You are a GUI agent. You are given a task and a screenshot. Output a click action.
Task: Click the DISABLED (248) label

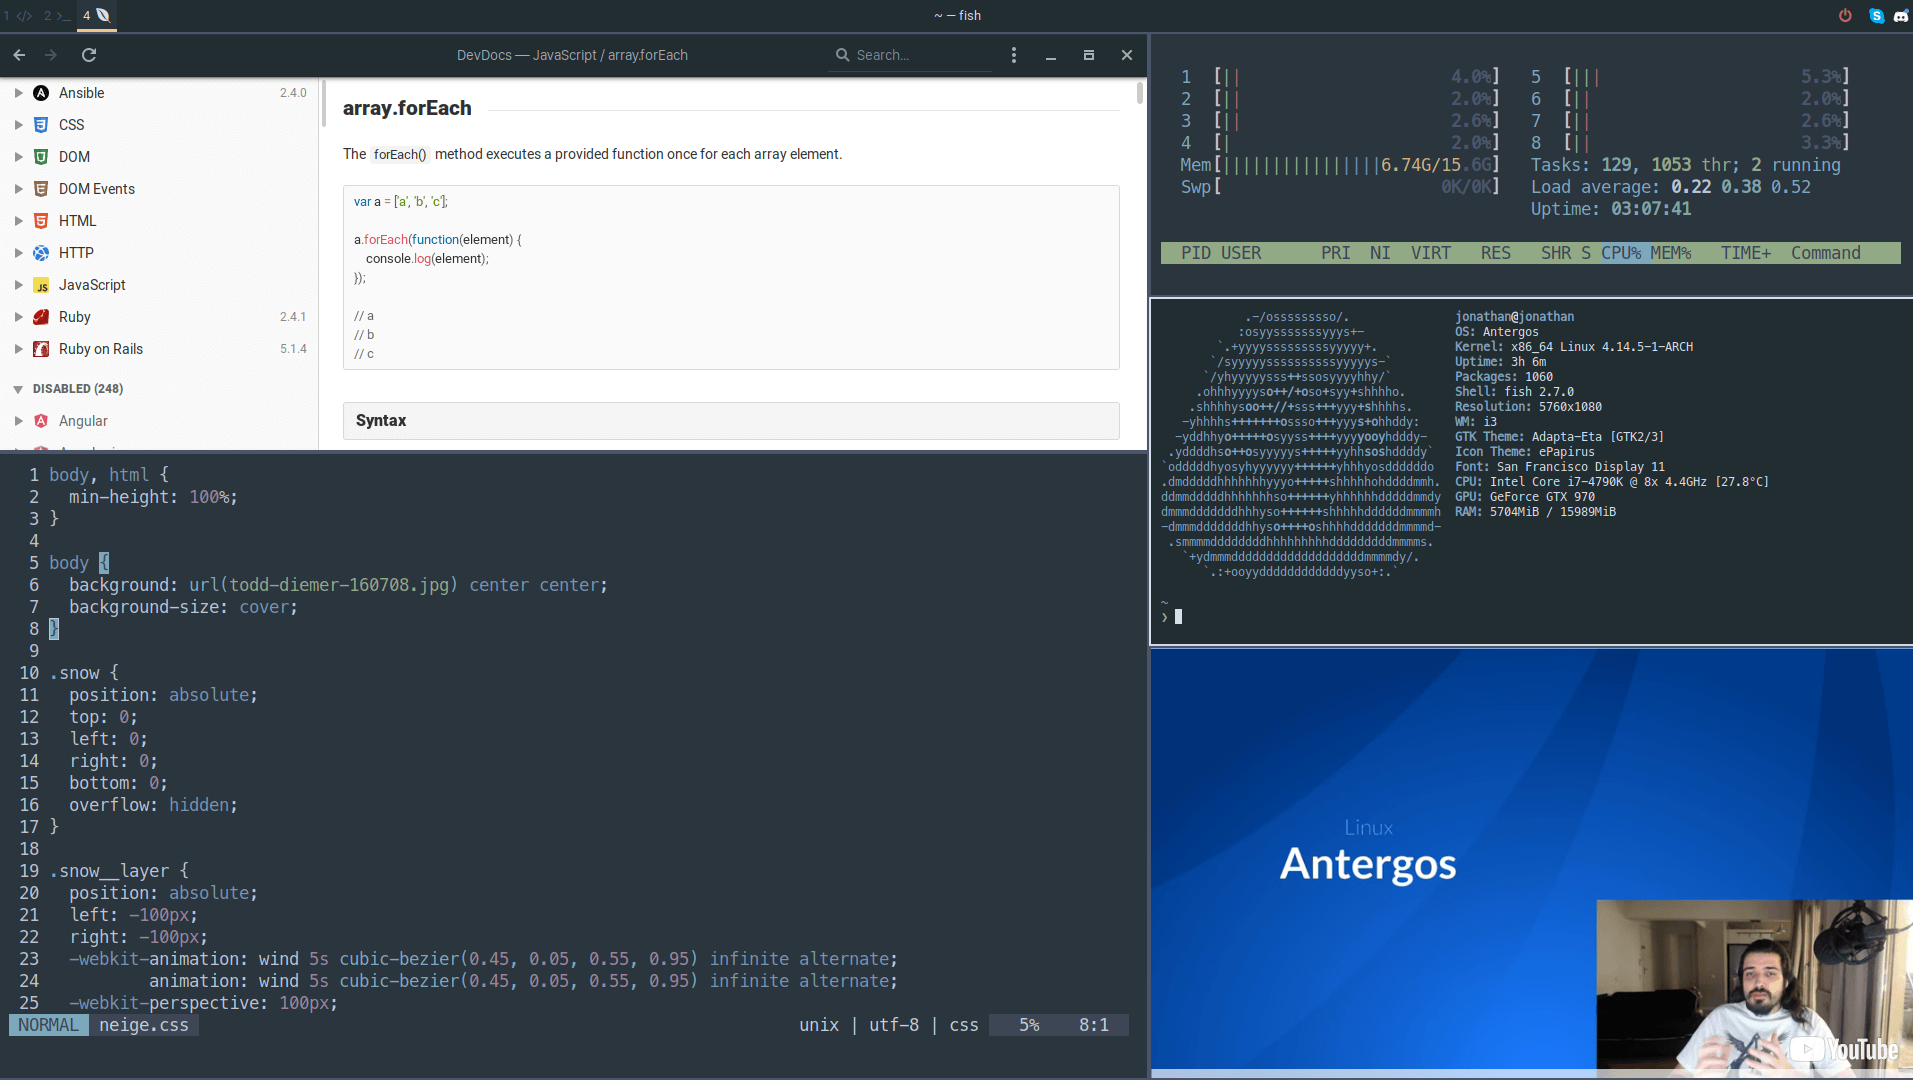tap(78, 389)
